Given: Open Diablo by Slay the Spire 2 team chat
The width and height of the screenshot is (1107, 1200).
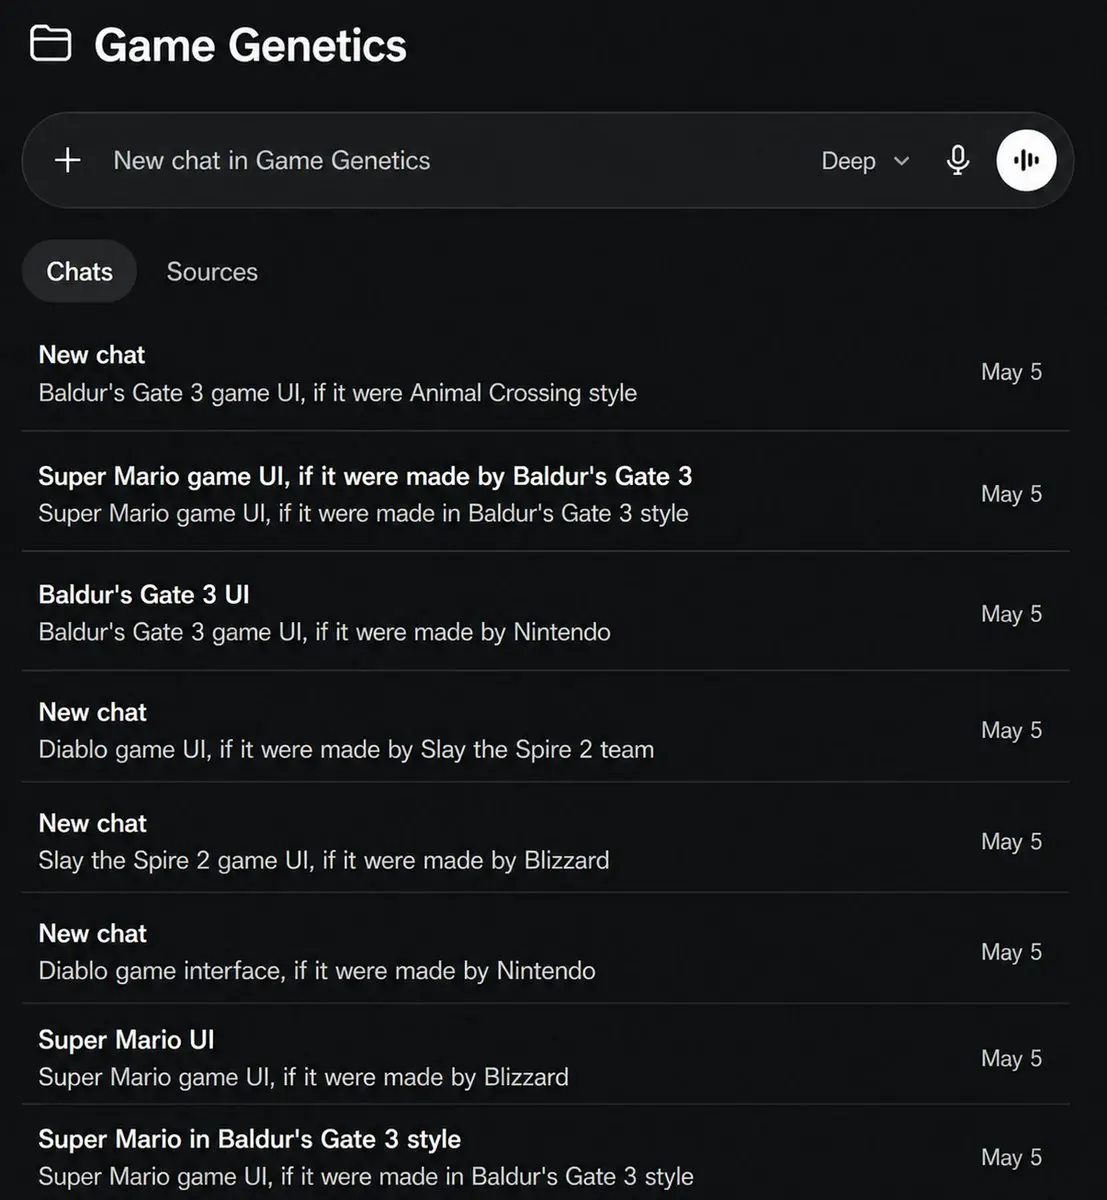Looking at the screenshot, I should pos(545,729).
